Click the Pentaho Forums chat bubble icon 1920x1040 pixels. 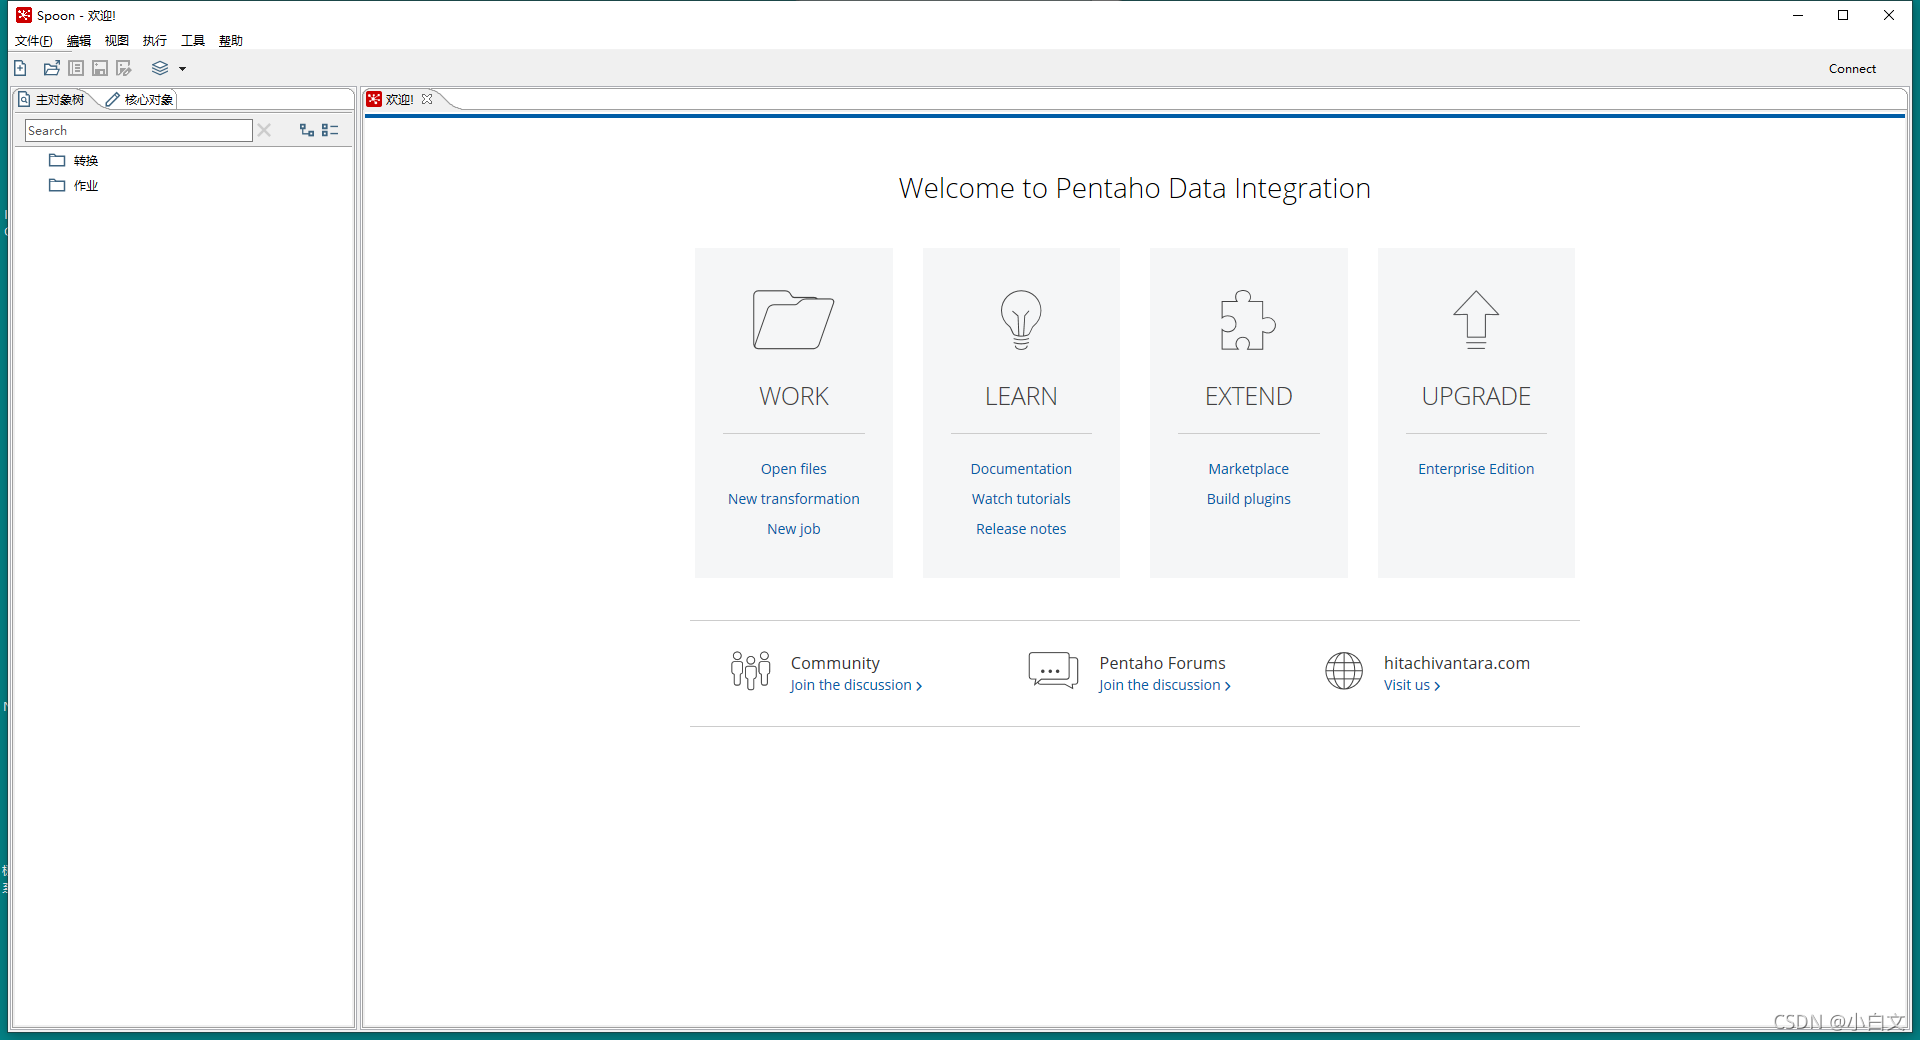(1053, 670)
